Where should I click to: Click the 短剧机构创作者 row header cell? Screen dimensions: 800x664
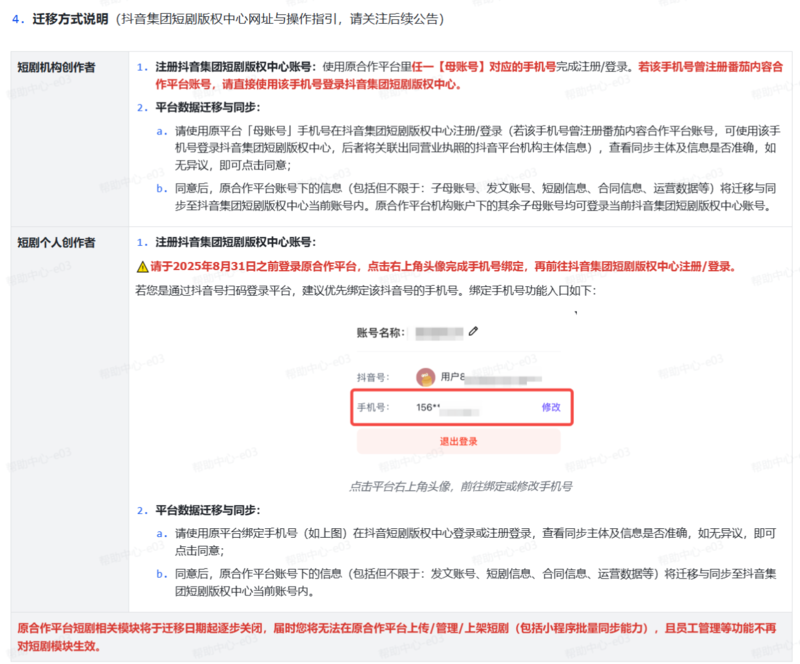pos(57,67)
